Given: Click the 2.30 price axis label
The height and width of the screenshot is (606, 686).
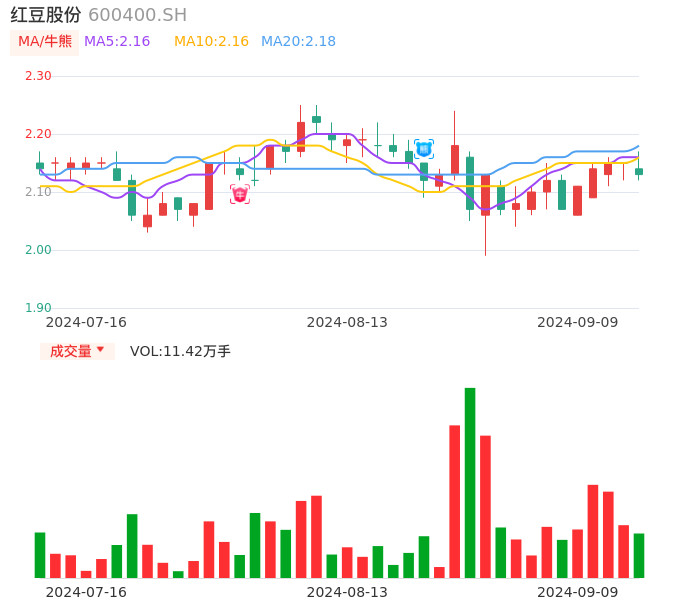Looking at the screenshot, I should point(38,76).
